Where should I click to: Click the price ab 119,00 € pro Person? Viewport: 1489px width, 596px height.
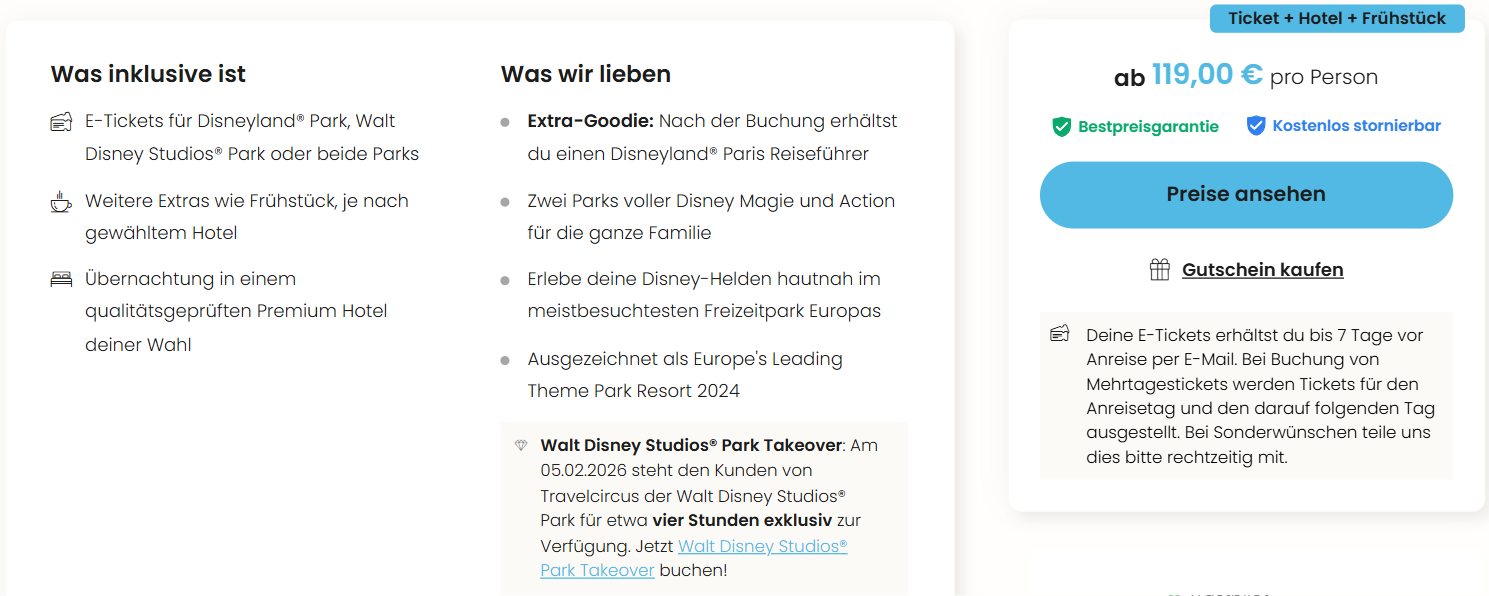[1246, 75]
